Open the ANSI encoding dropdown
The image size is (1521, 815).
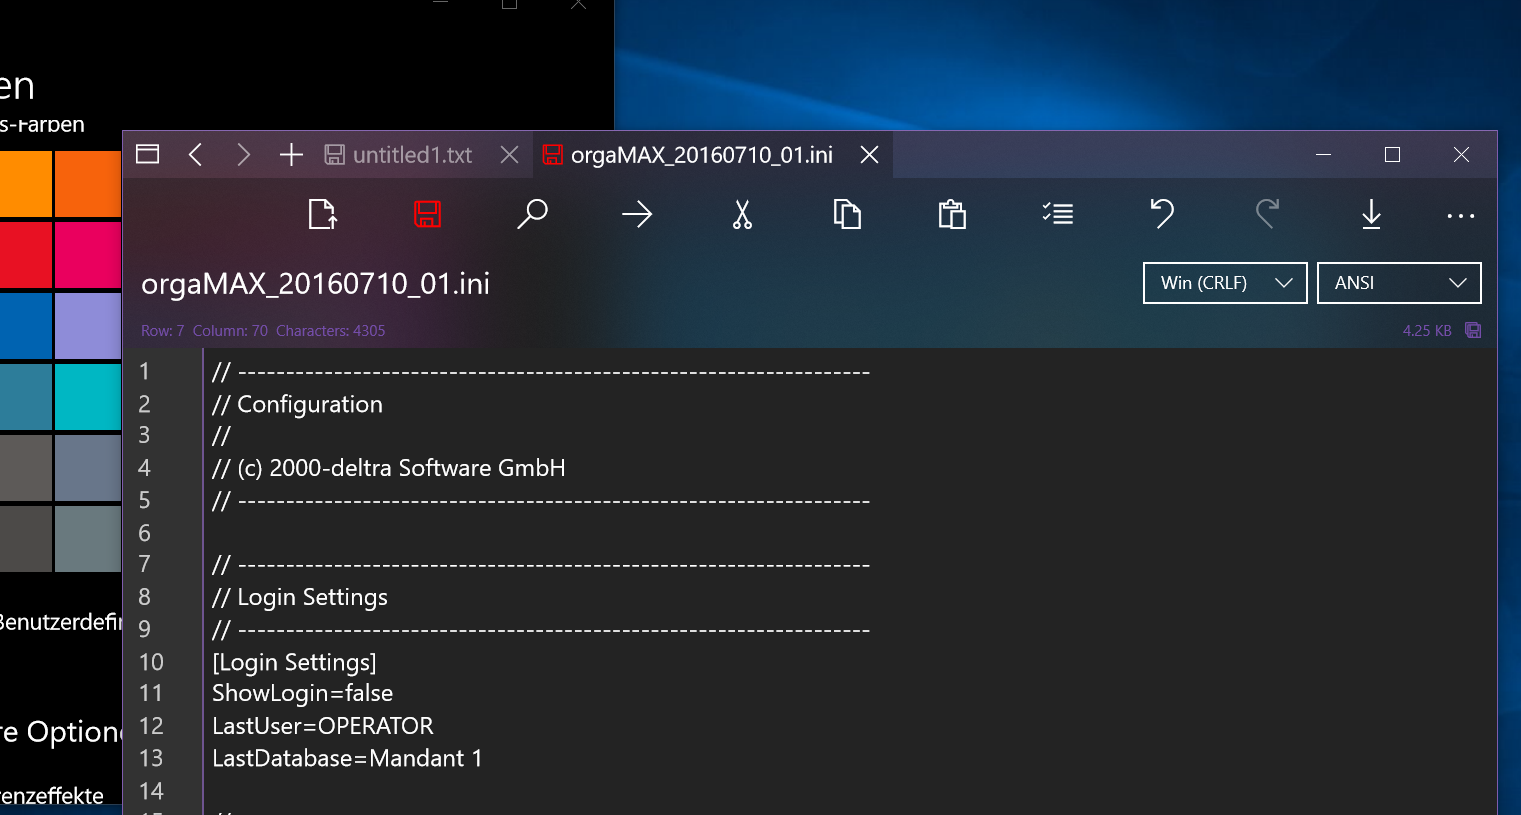(1399, 283)
